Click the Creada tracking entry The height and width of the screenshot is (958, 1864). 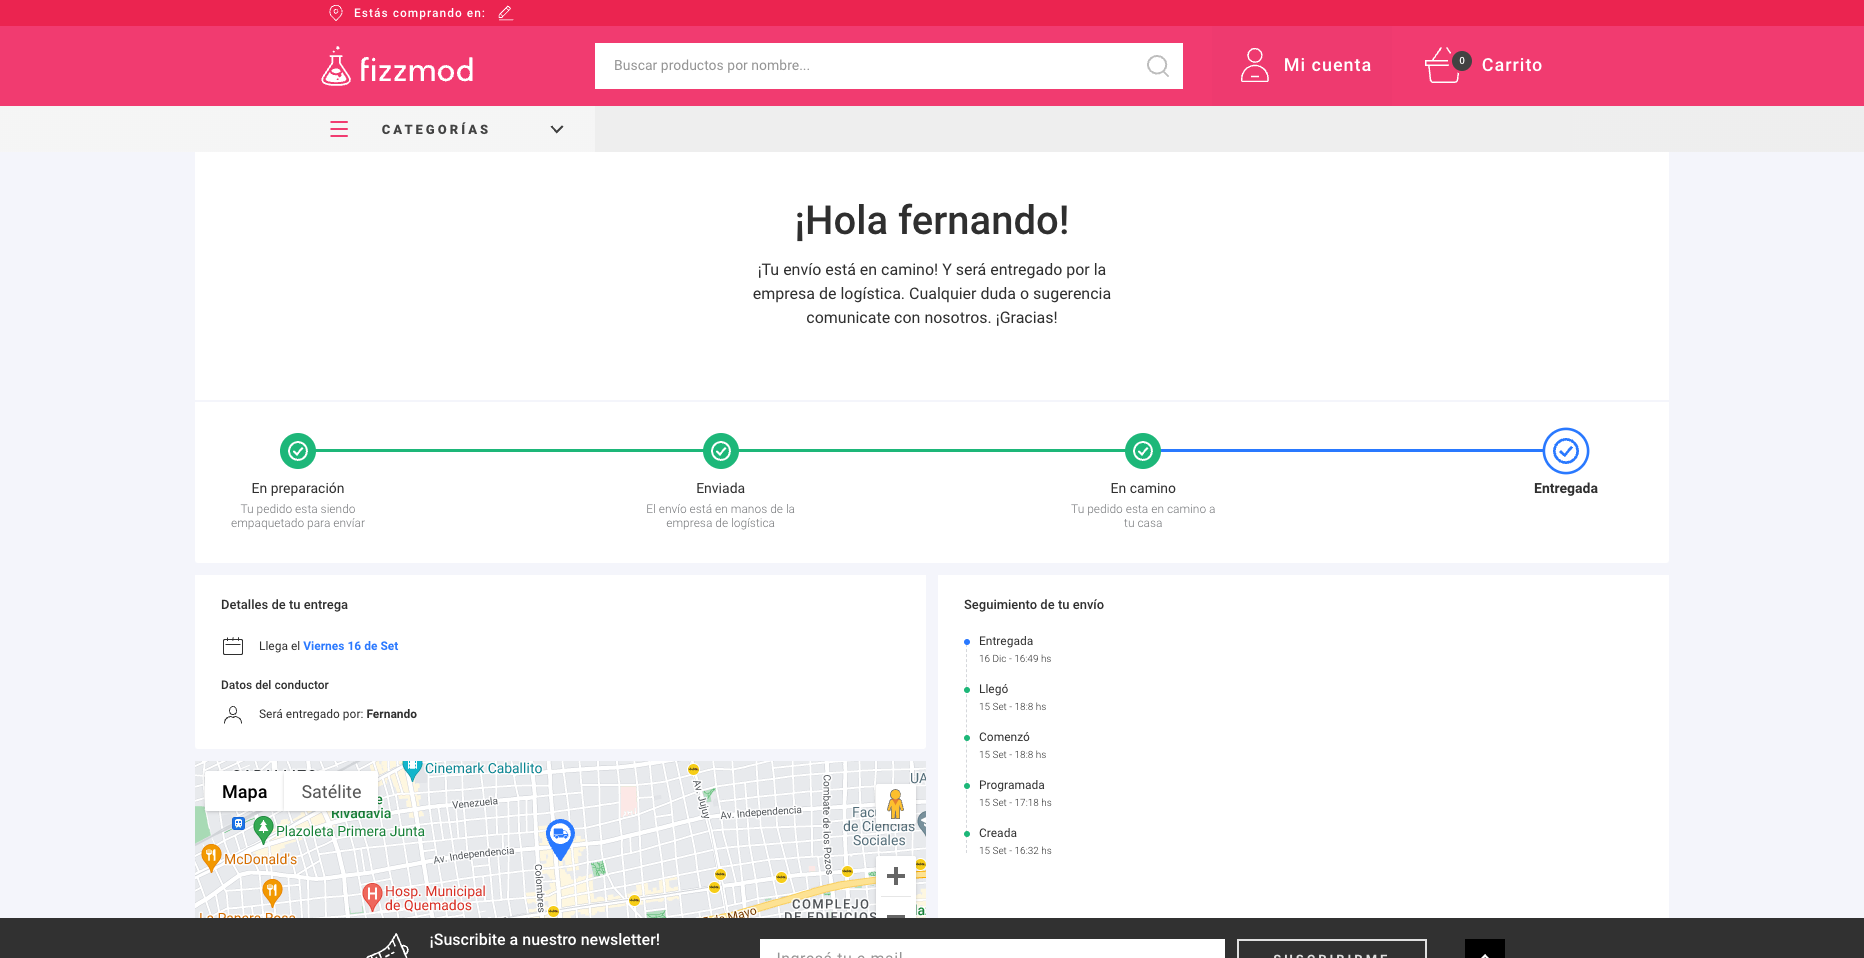coord(998,833)
